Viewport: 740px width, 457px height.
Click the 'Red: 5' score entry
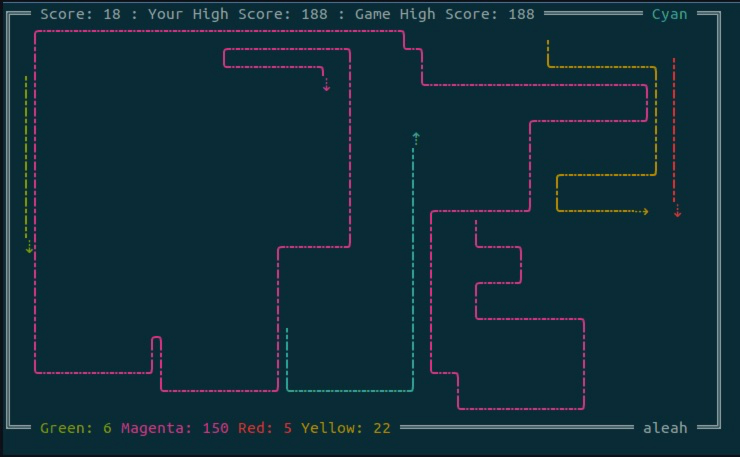tap(265, 428)
